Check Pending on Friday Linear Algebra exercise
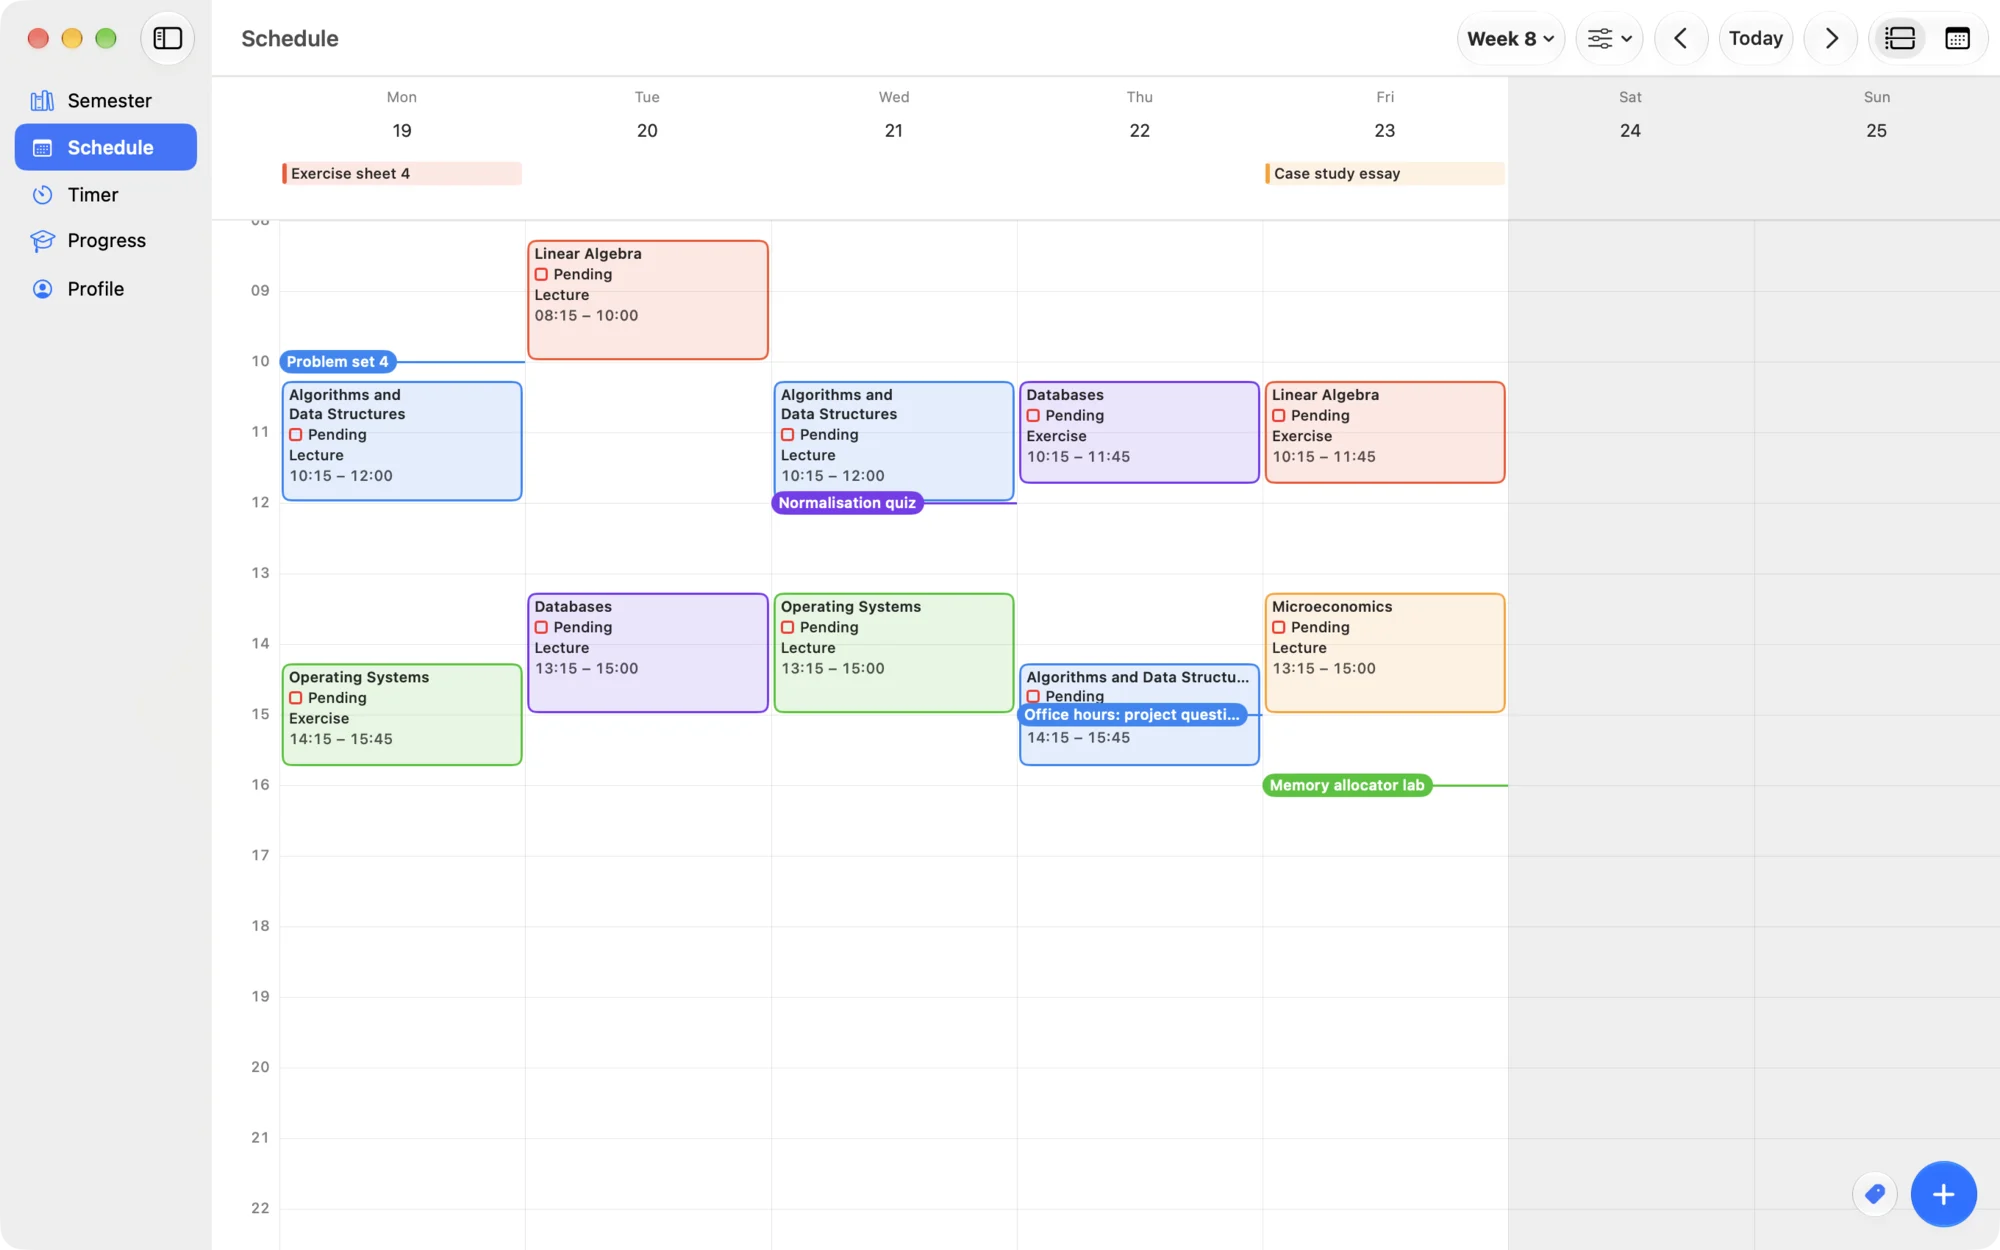The image size is (2000, 1250). click(x=1279, y=416)
